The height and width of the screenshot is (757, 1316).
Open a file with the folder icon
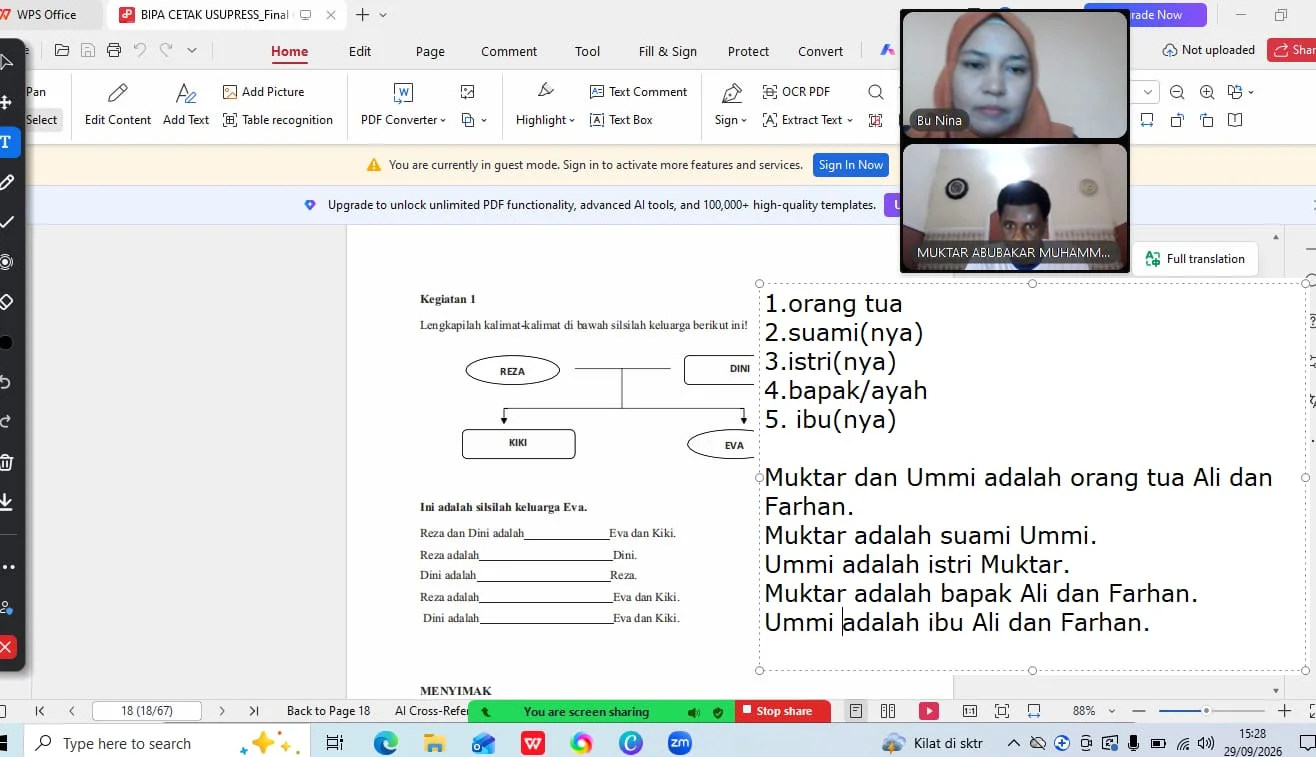click(62, 50)
